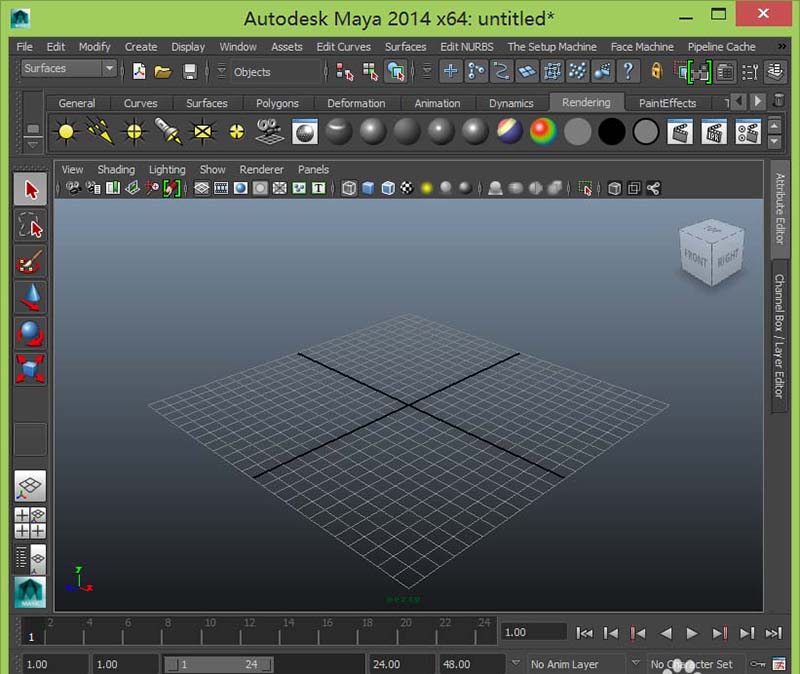The height and width of the screenshot is (674, 800).
Task: Open the viewport Panels menu
Action: pos(313,169)
